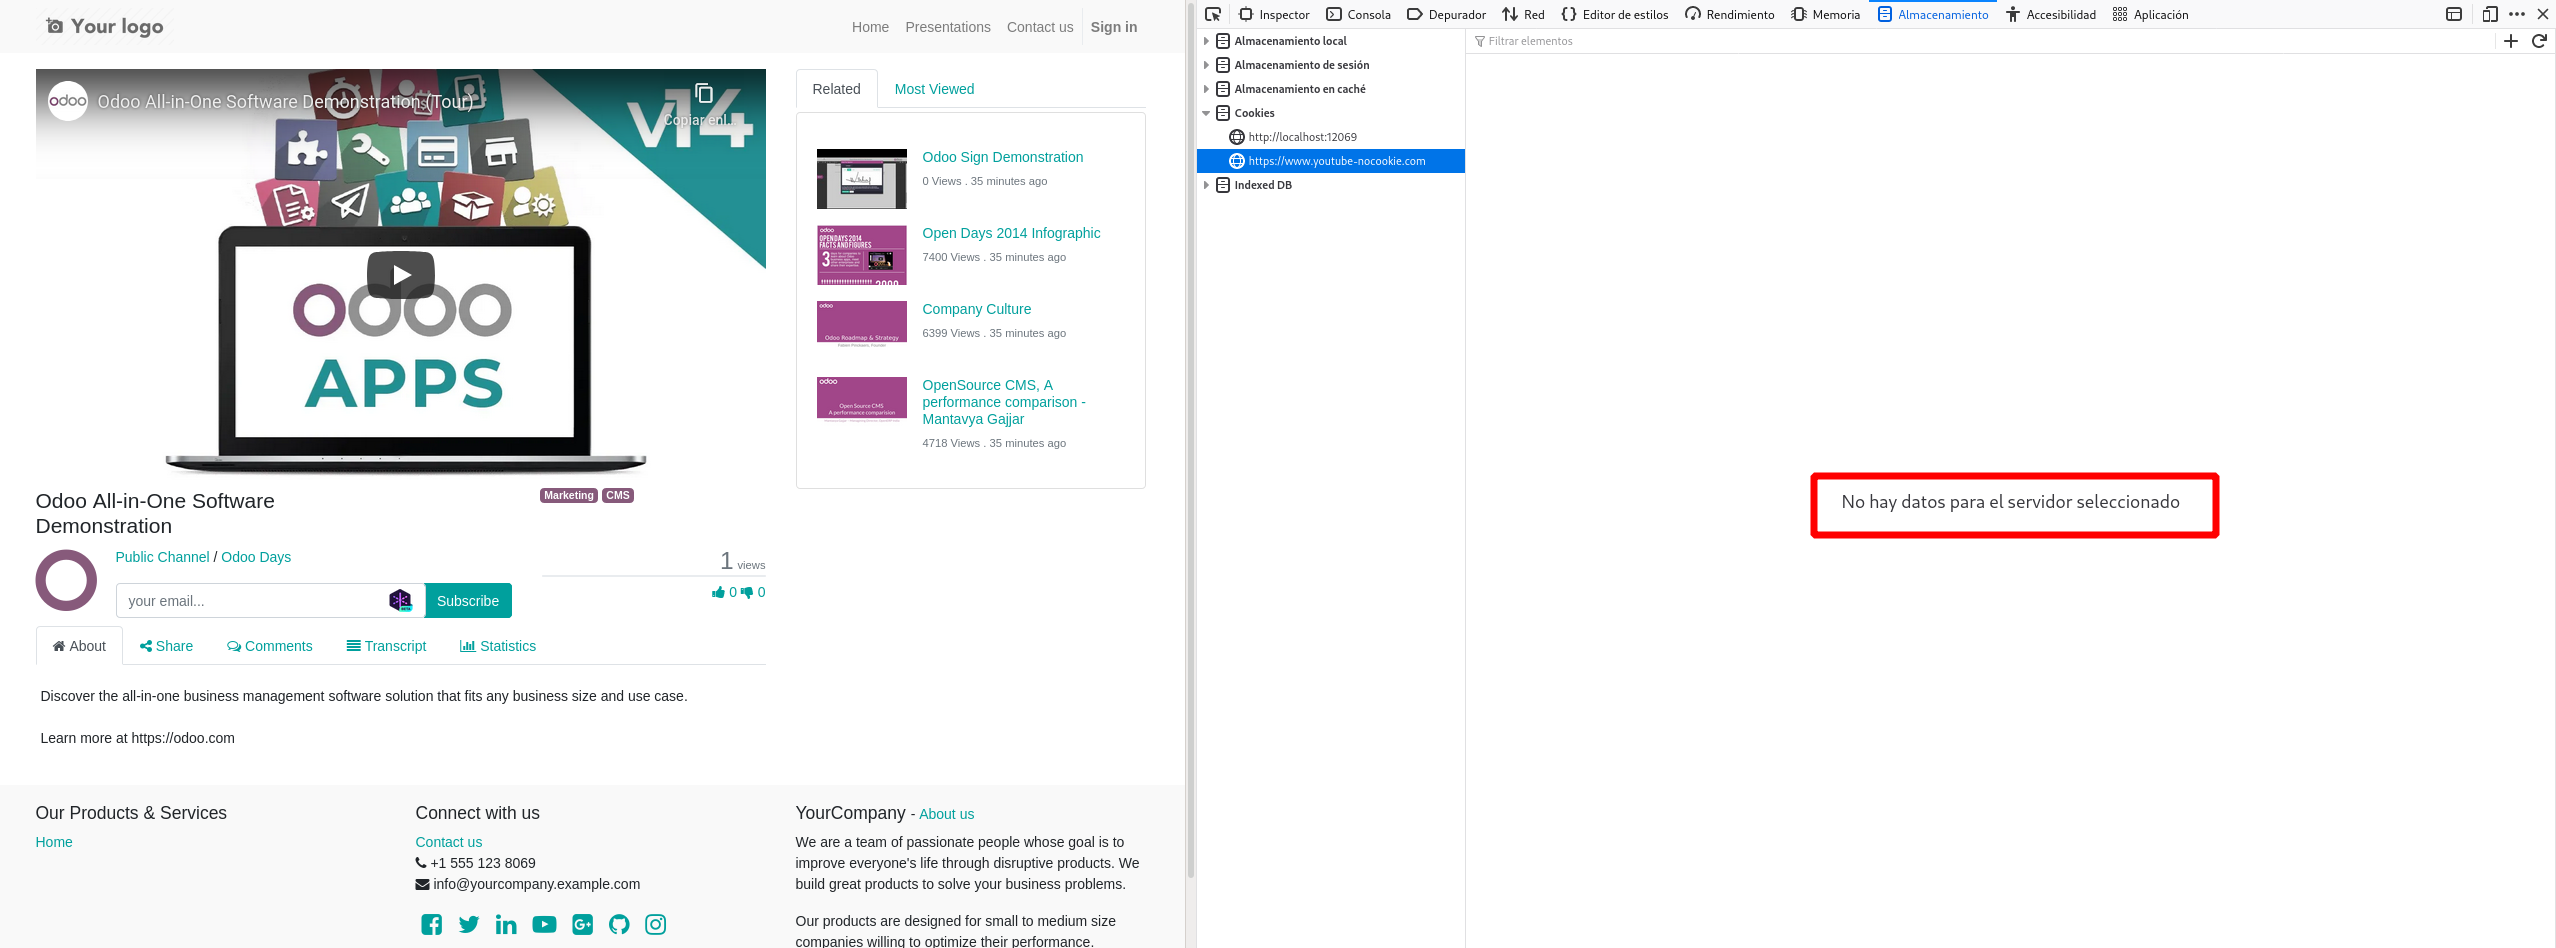Add a new storage item with plus icon

point(2511,41)
